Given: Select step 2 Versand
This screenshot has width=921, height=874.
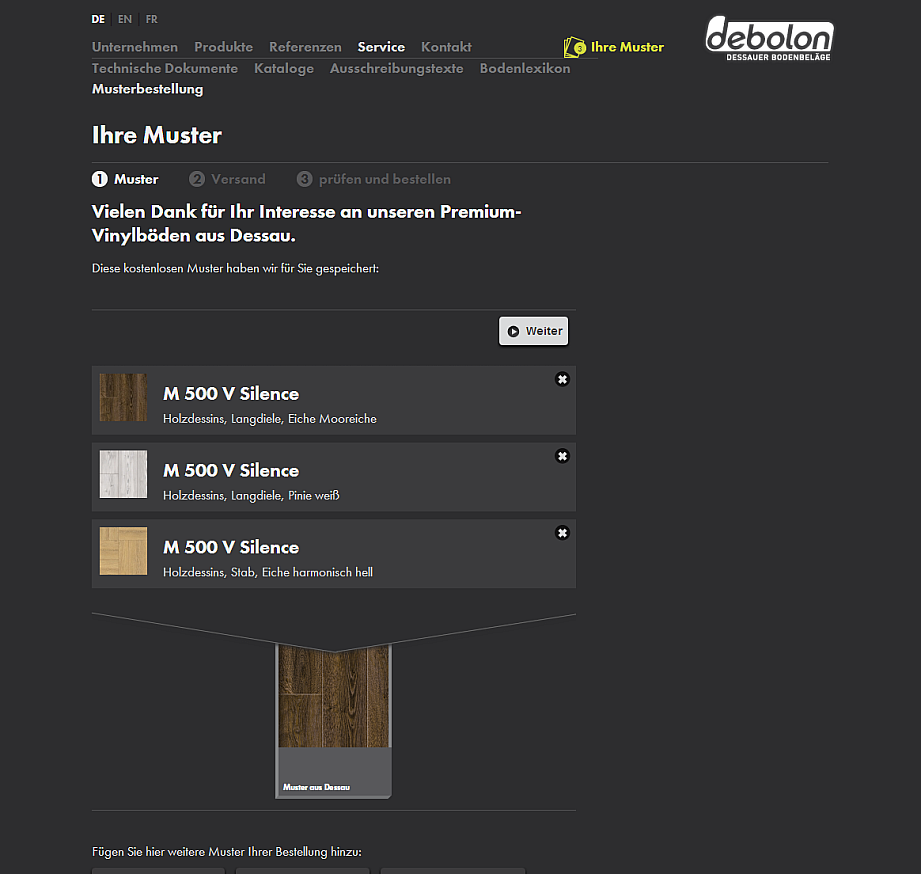Looking at the screenshot, I should (x=227, y=179).
